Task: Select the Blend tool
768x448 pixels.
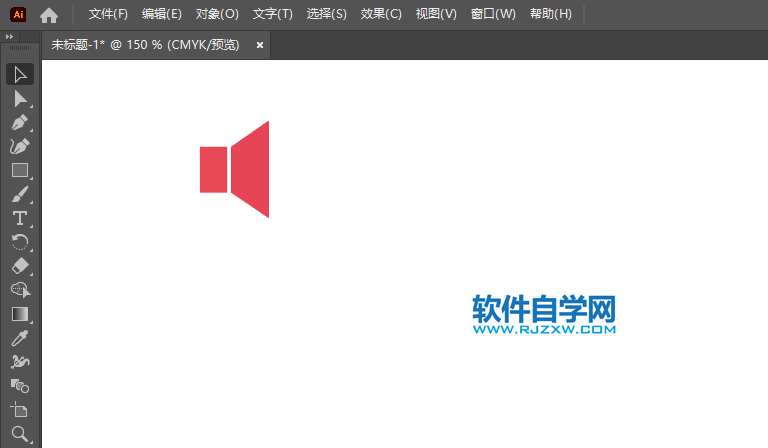Action: (20, 386)
